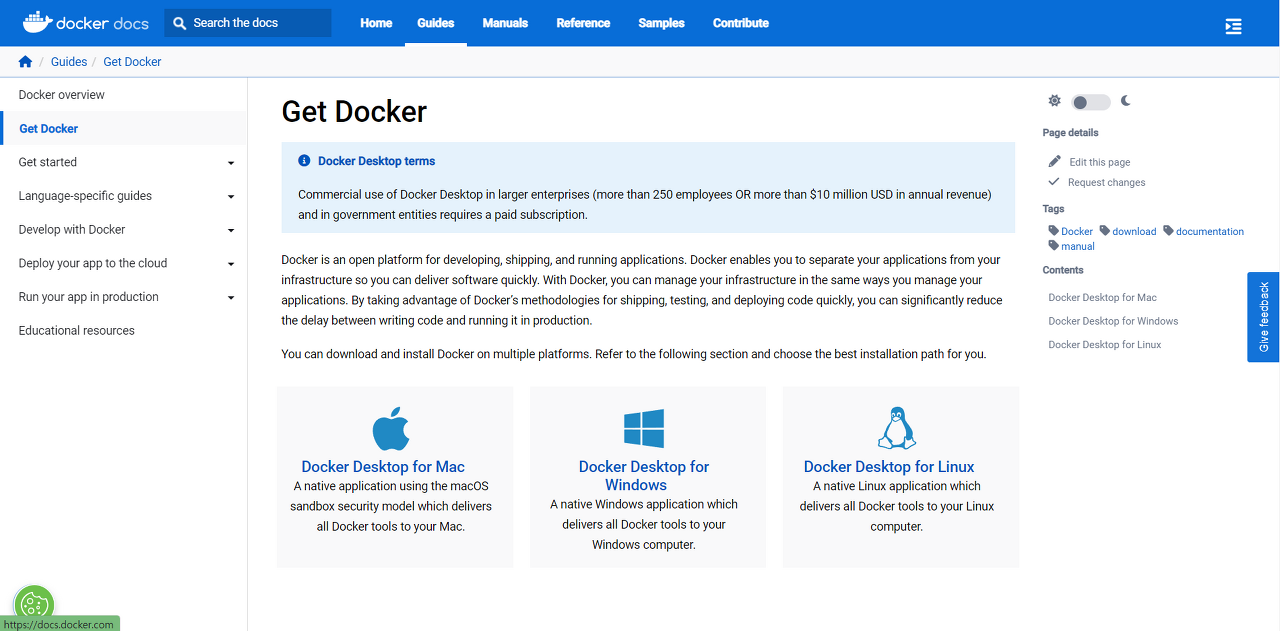Image resolution: width=1280 pixels, height=631 pixels.
Task: Click the Linux penguin icon
Action: 897,428
